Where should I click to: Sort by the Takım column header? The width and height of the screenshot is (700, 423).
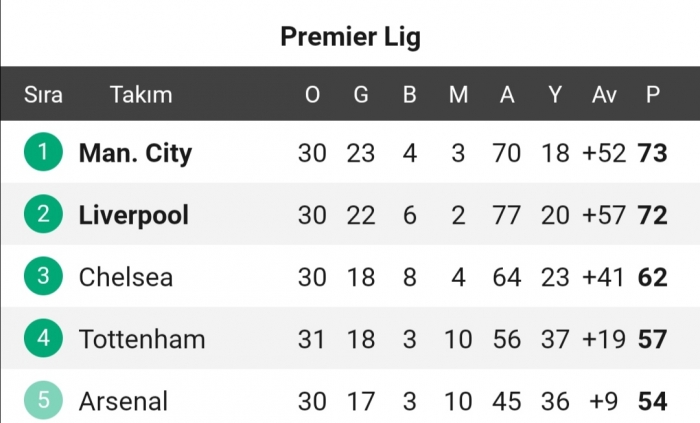point(141,95)
